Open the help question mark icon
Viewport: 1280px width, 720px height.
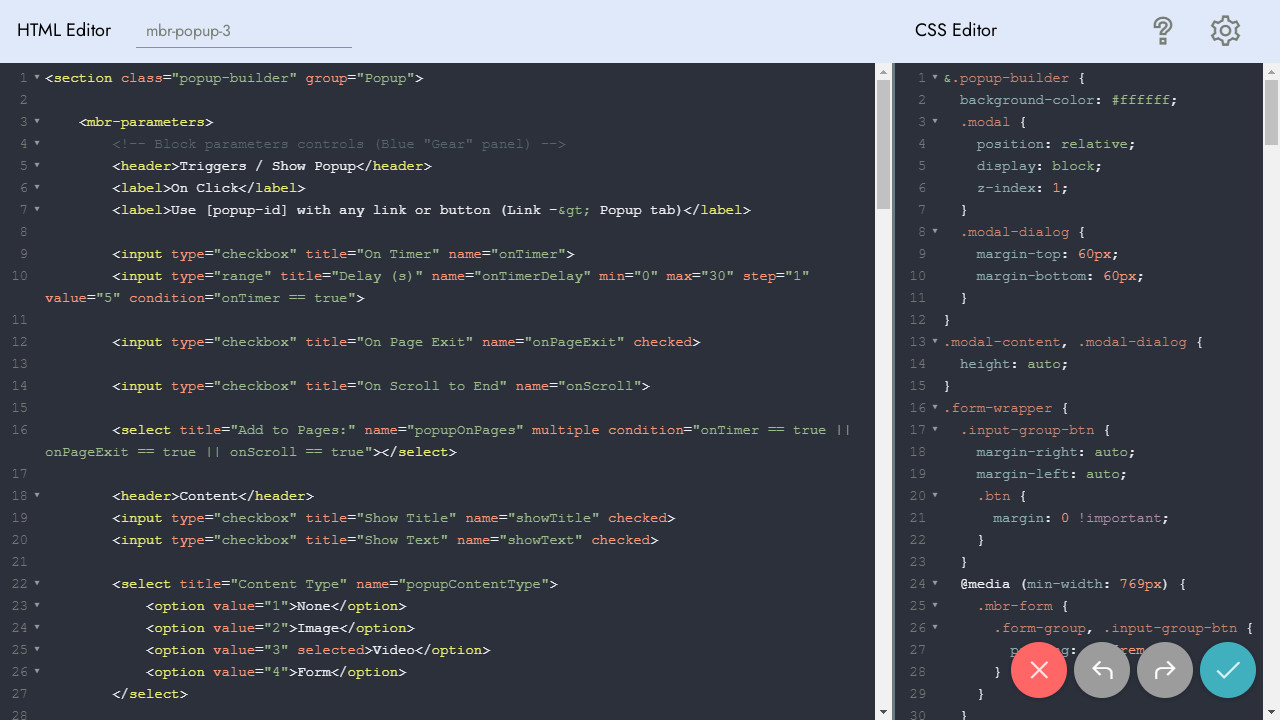[x=1162, y=31]
